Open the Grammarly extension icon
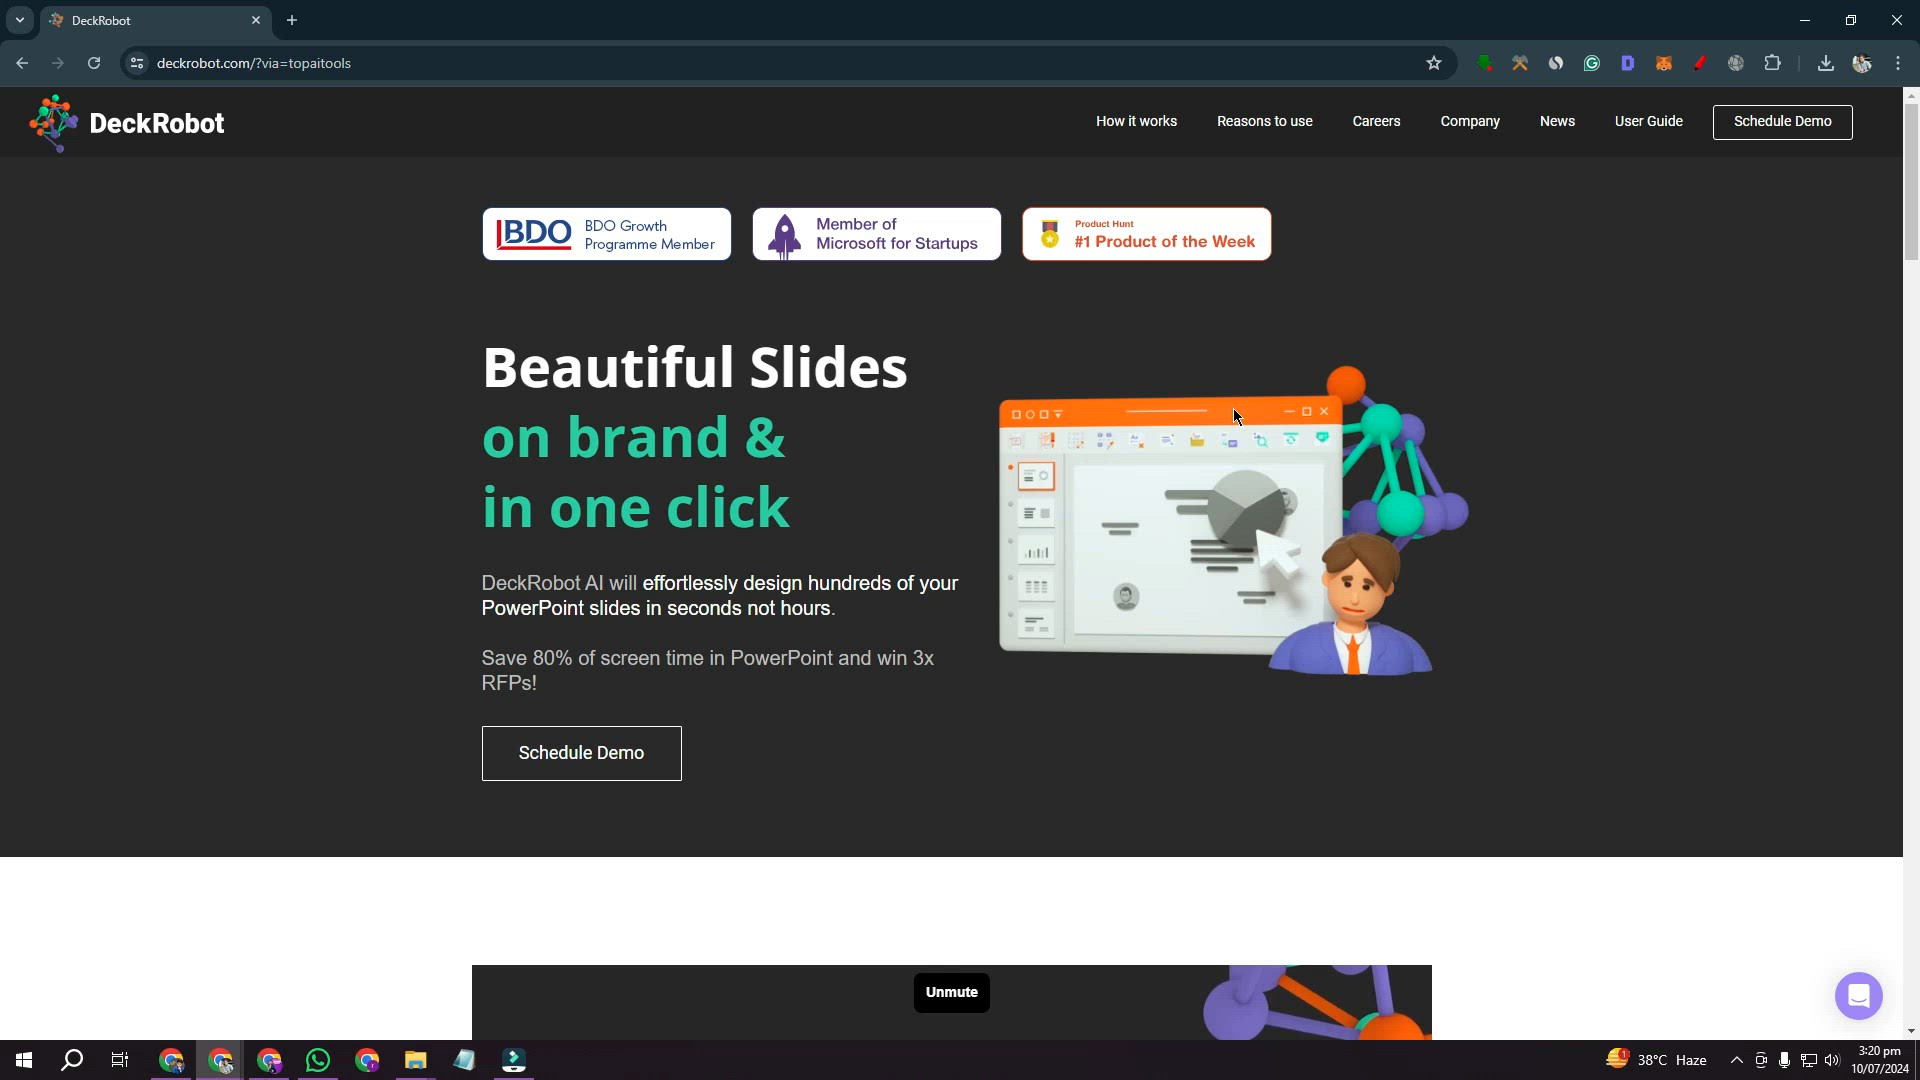This screenshot has width=1920, height=1080. 1591,63
